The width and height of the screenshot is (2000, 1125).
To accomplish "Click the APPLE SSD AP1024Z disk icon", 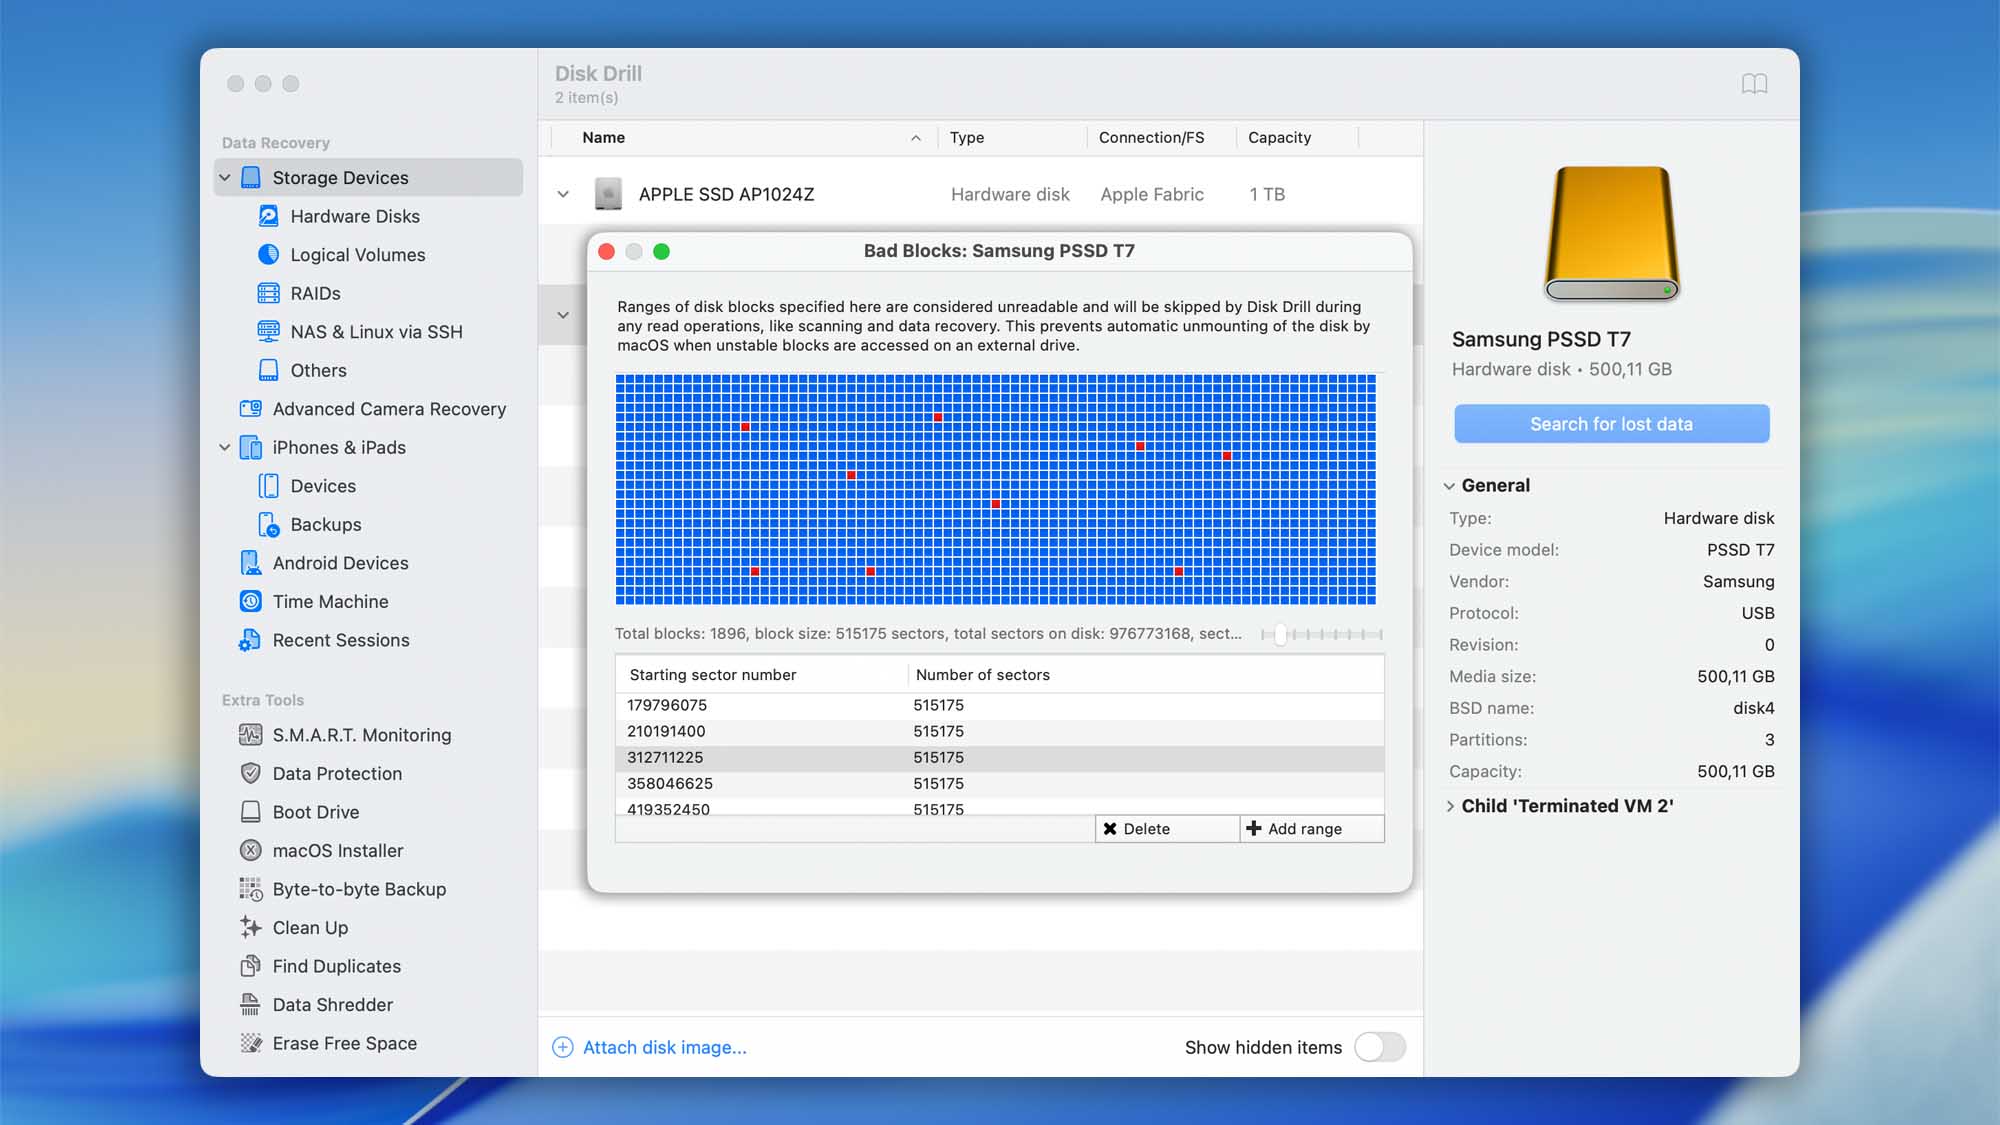I will coord(608,194).
